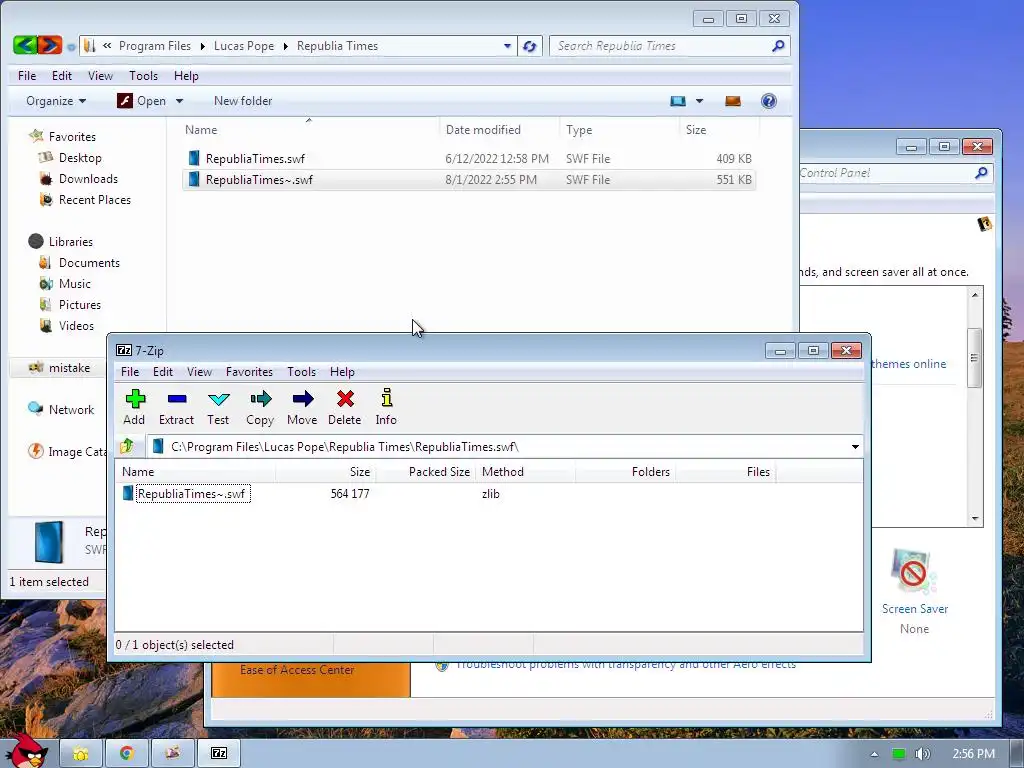Click the Search Republia Times field

point(660,46)
